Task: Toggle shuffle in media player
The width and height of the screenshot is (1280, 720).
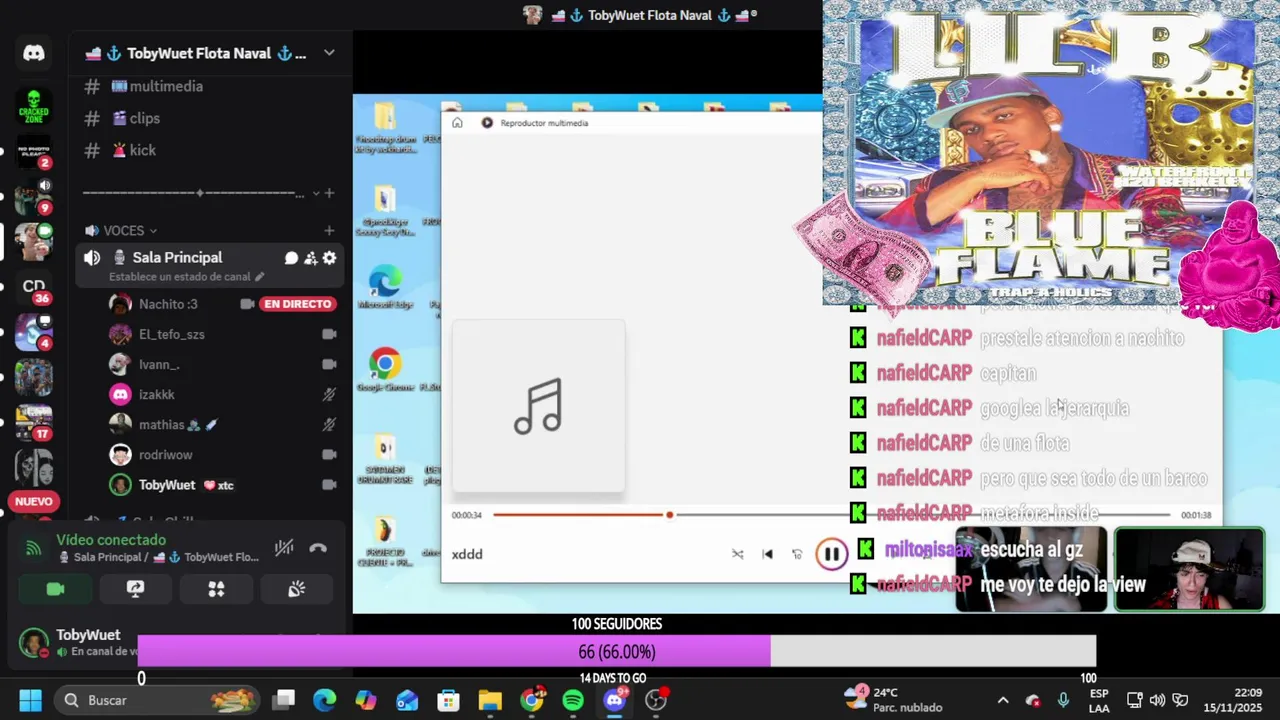Action: (738, 554)
